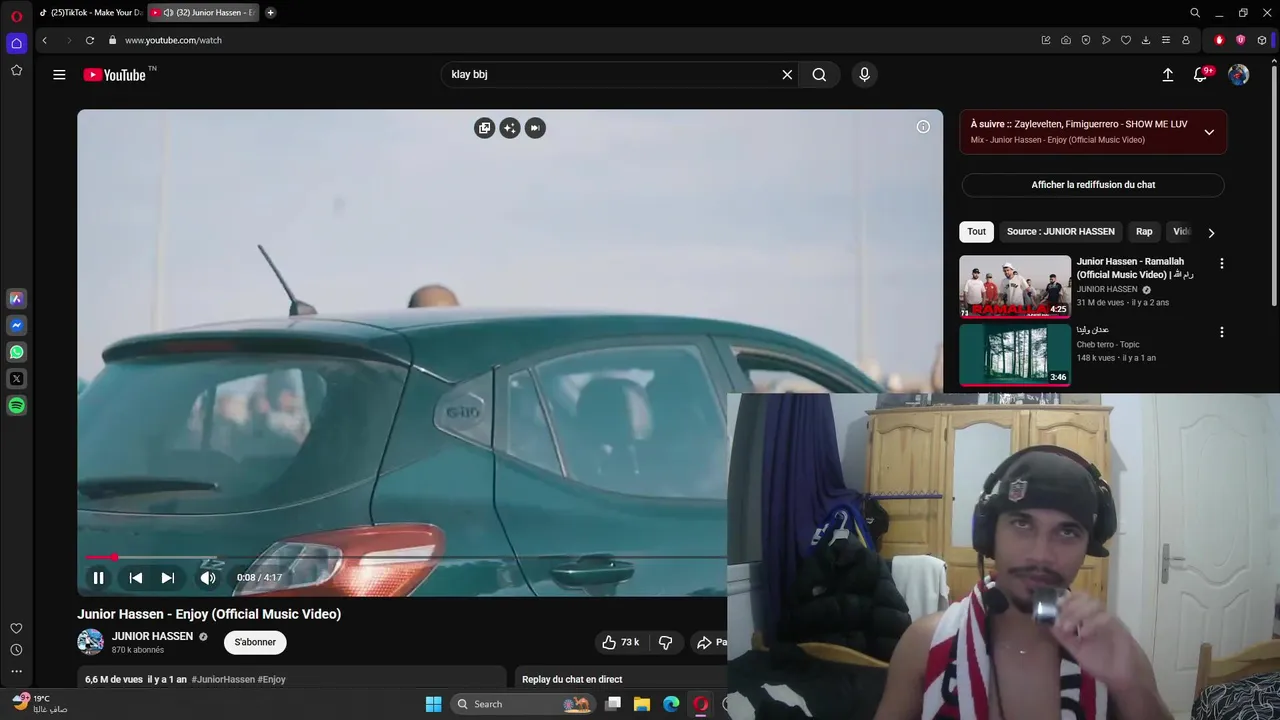The image size is (1280, 720).
Task: Open the Windows Start menu
Action: 433,704
